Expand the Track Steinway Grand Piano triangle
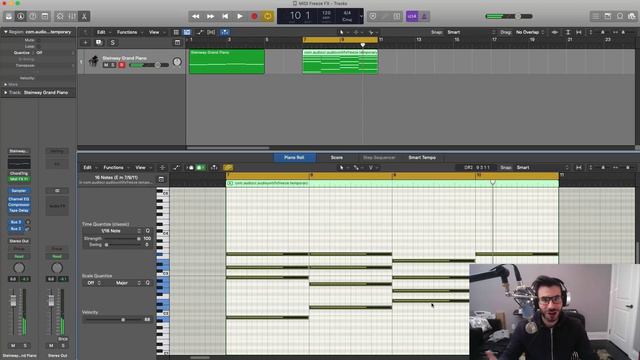The height and width of the screenshot is (360, 640). [x=5, y=93]
